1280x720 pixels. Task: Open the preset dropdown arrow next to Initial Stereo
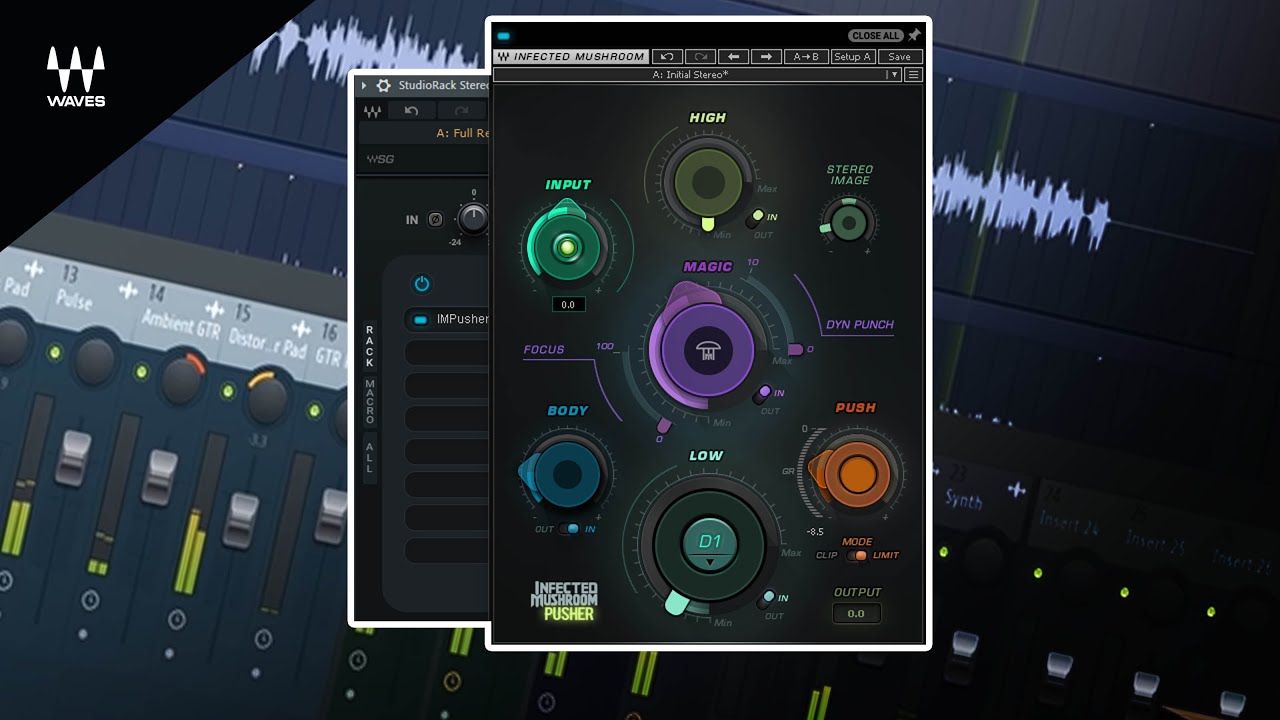tap(894, 75)
